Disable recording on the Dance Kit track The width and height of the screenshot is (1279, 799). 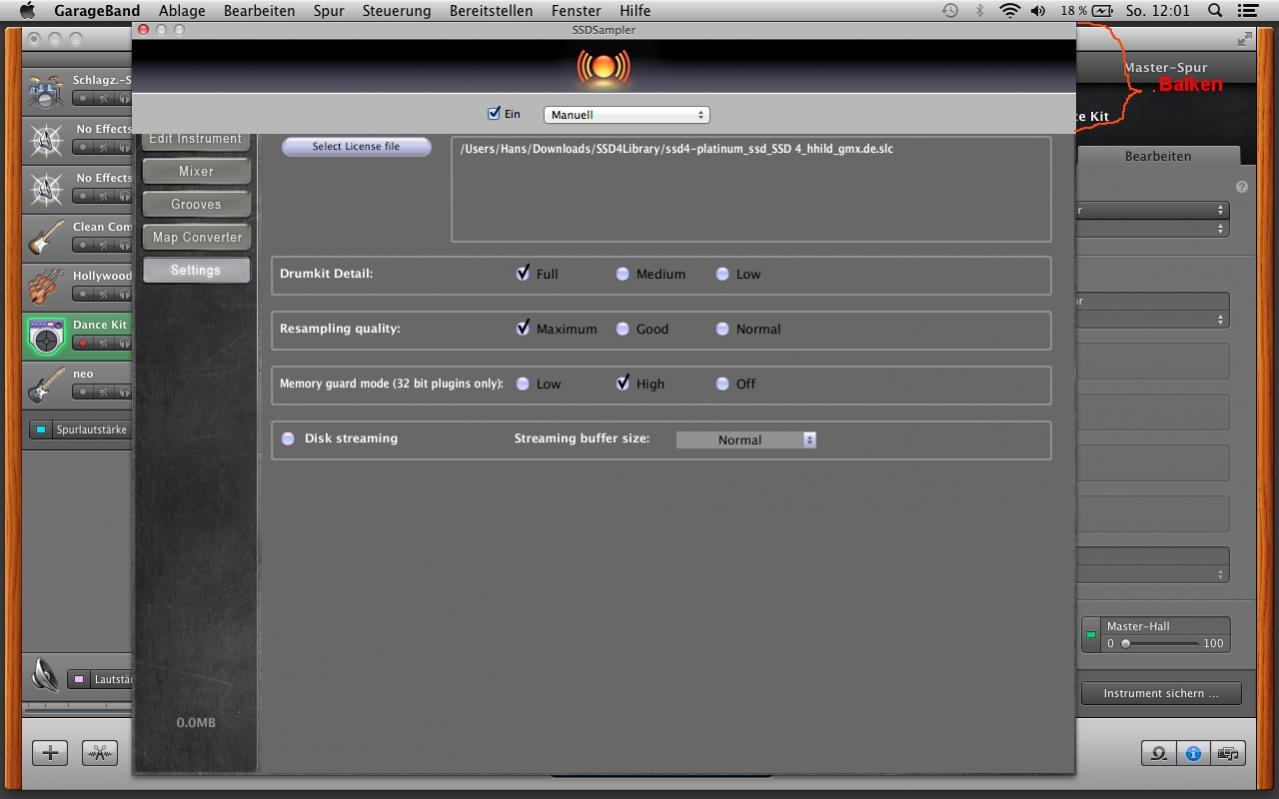pyautogui.click(x=83, y=343)
